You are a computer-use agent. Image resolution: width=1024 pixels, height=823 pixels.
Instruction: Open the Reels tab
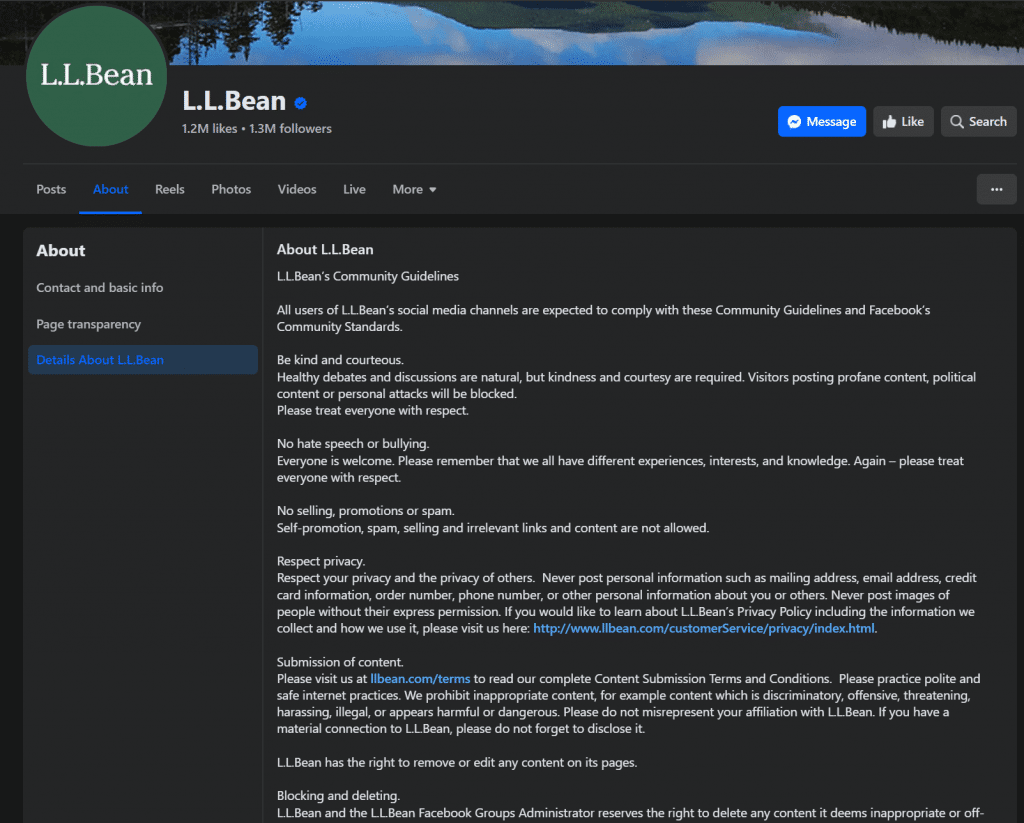point(169,189)
